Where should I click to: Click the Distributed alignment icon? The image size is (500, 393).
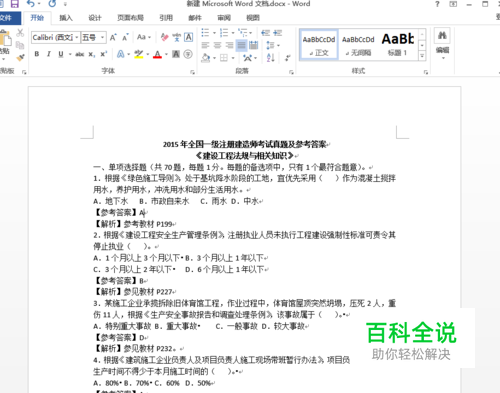click(254, 45)
